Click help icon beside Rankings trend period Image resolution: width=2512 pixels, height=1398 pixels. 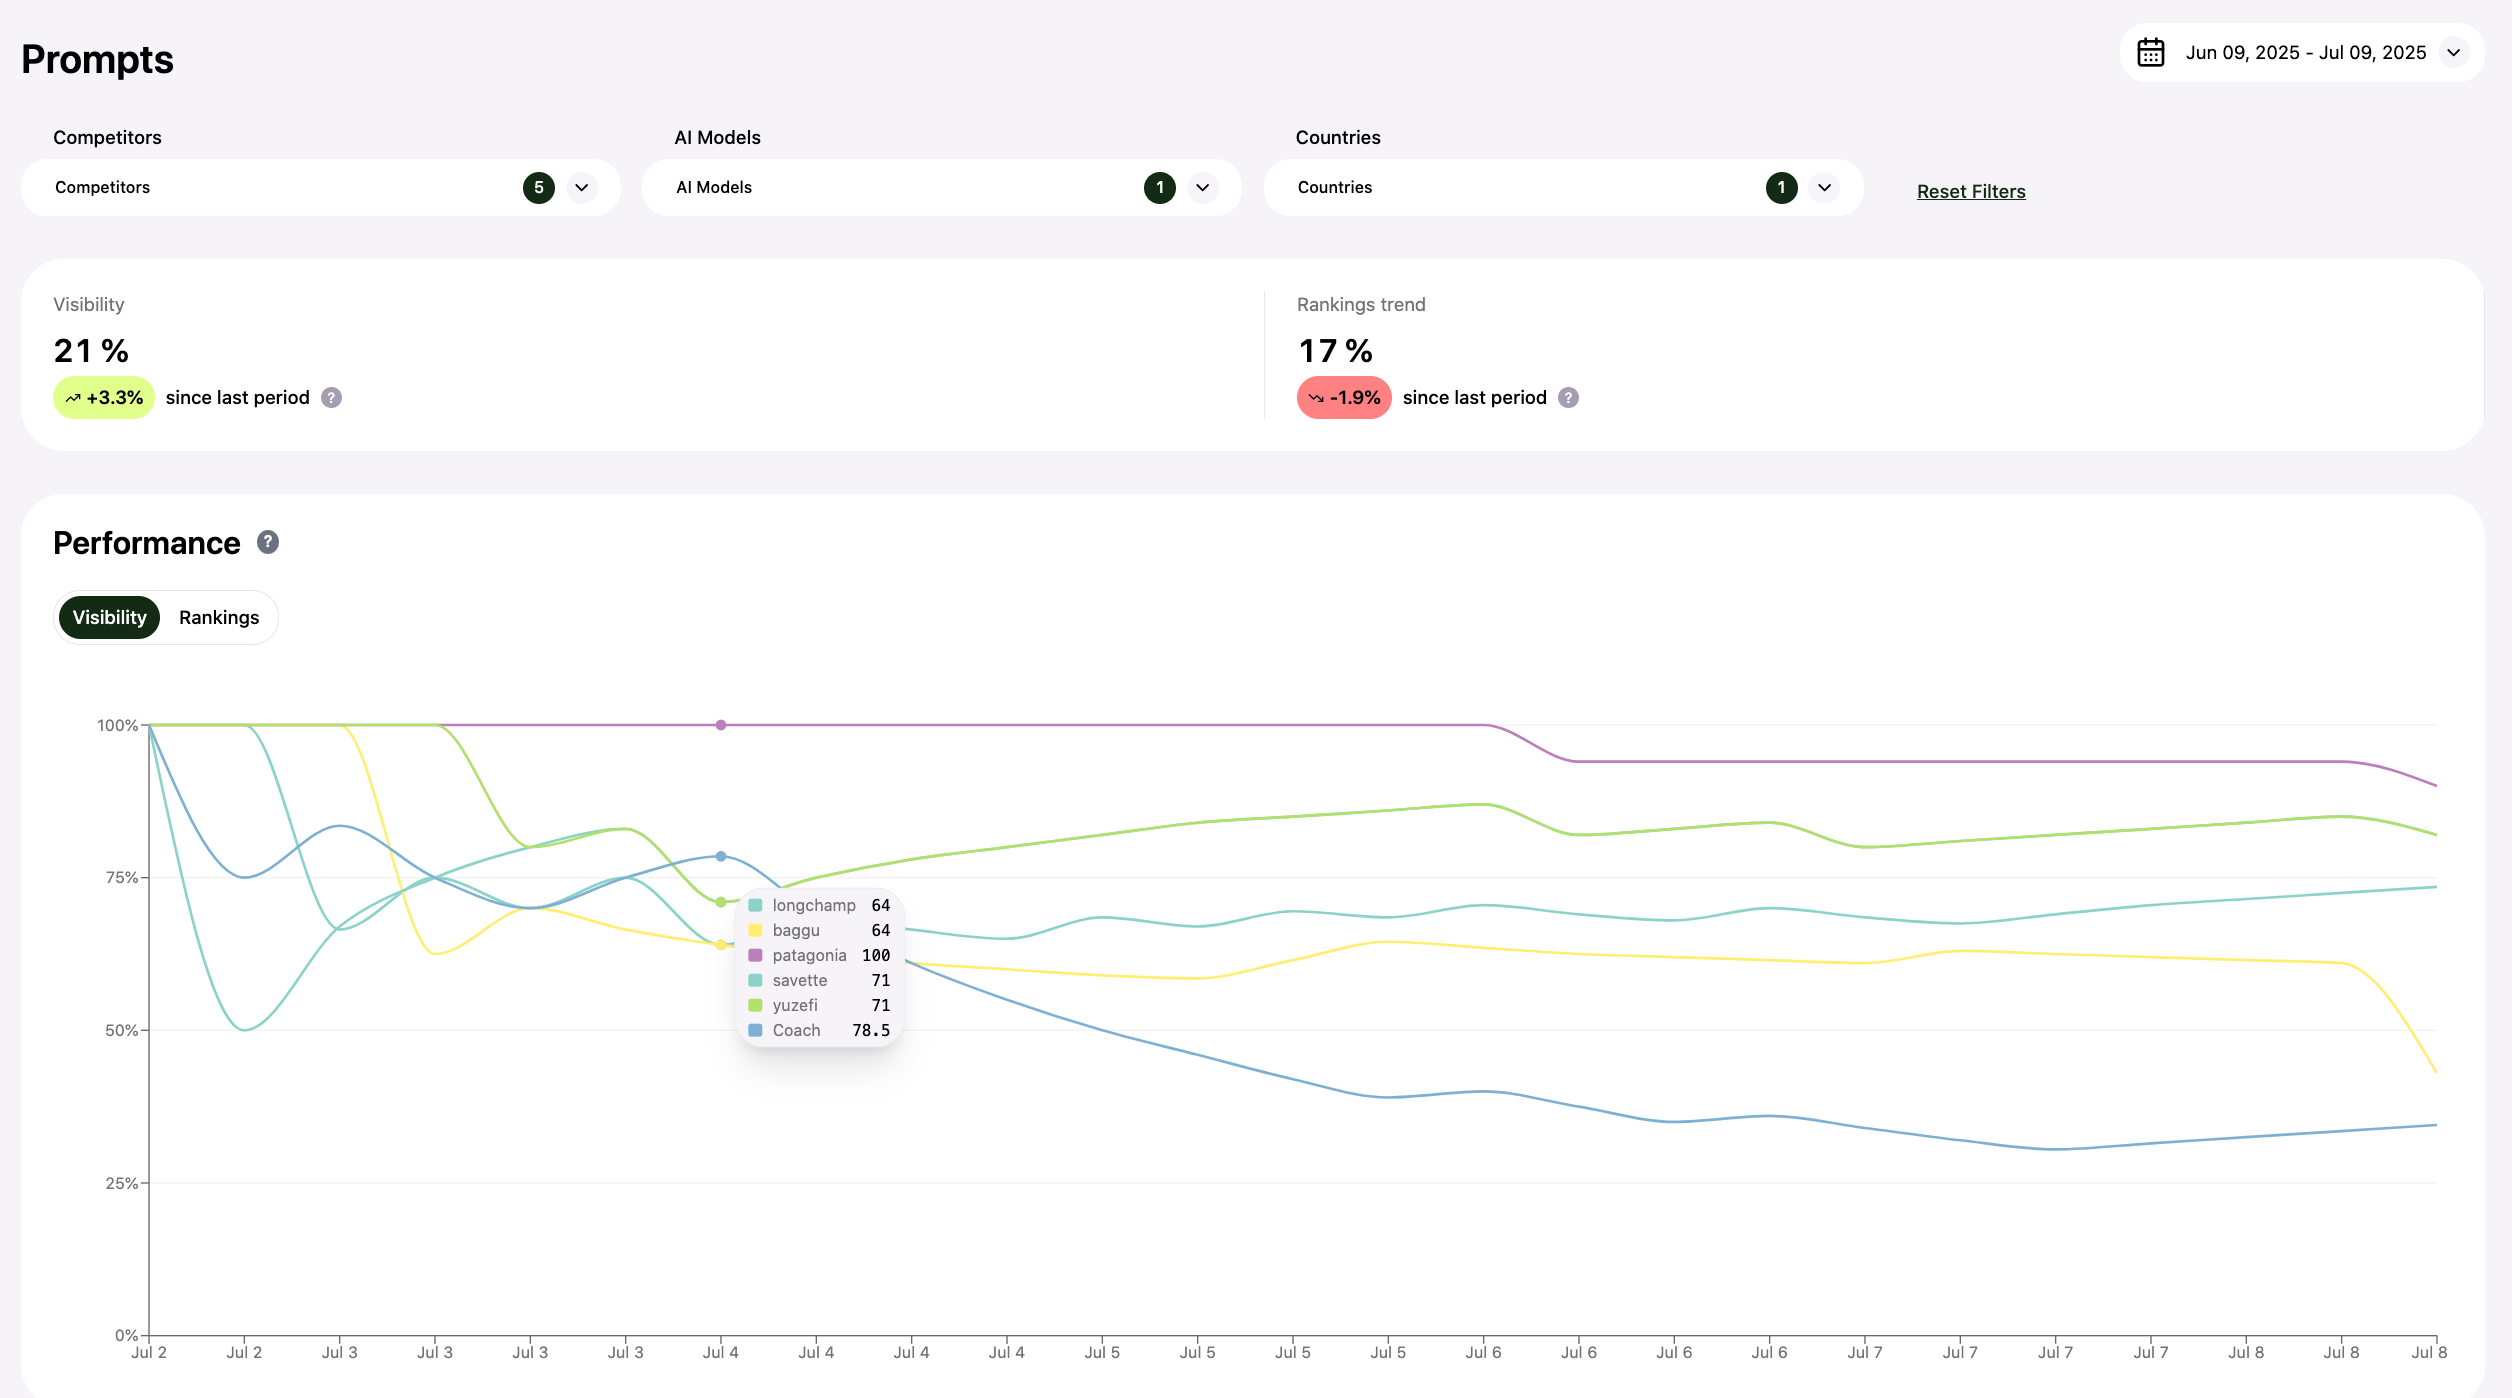1568,398
